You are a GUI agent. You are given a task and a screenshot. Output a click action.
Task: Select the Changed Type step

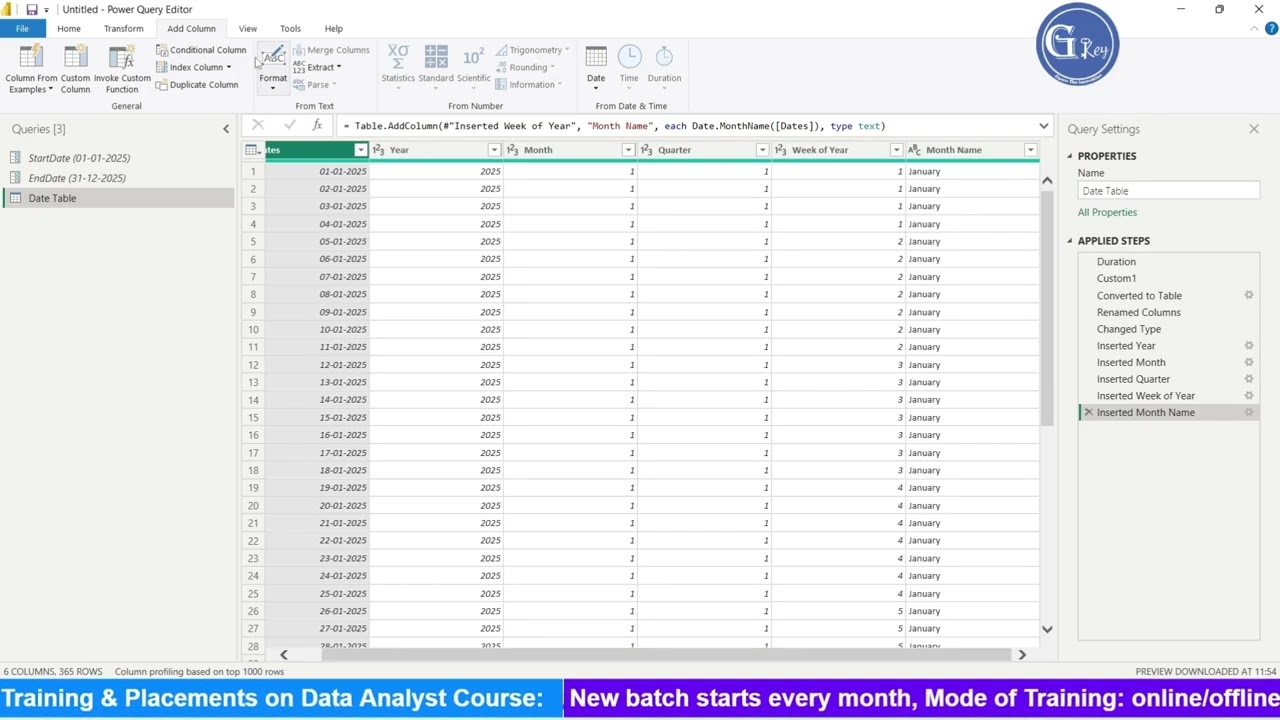pos(1129,329)
